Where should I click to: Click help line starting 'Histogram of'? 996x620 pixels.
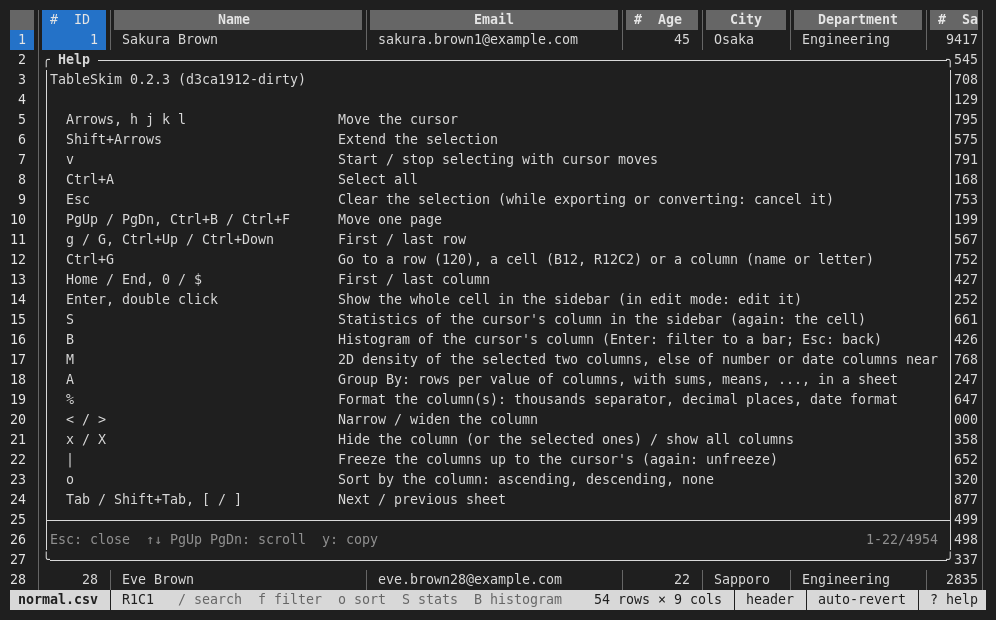click(609, 339)
